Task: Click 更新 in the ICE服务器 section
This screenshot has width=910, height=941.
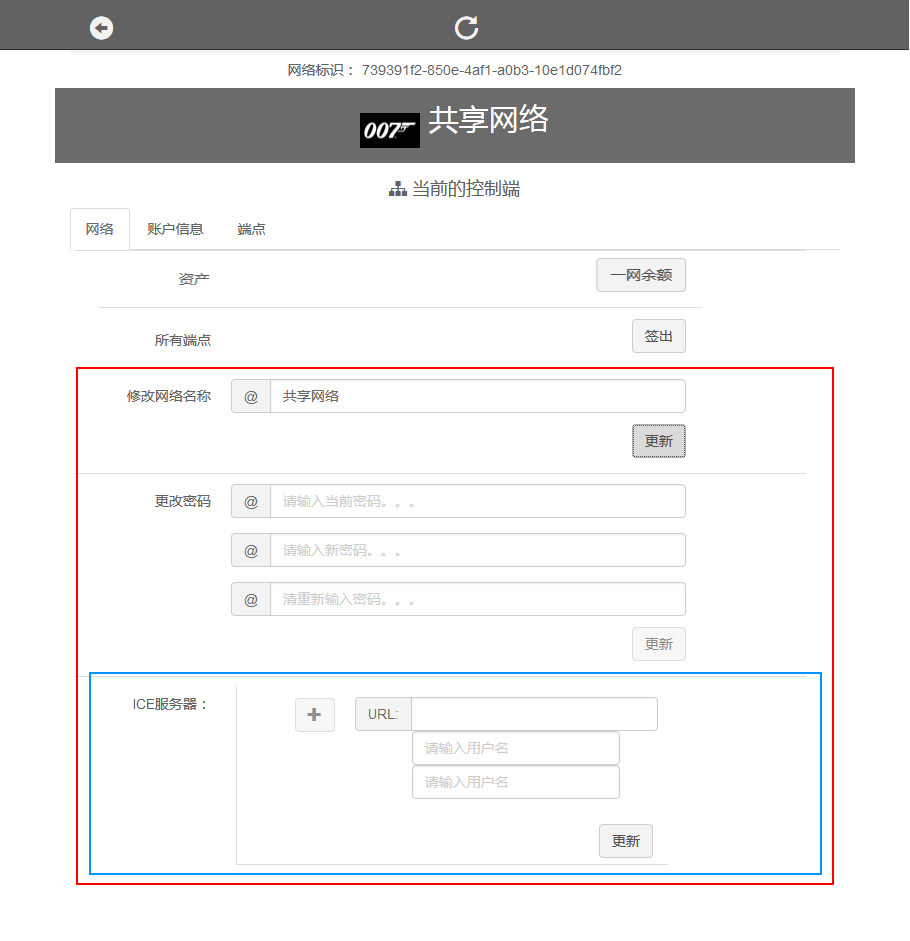Action: point(625,841)
